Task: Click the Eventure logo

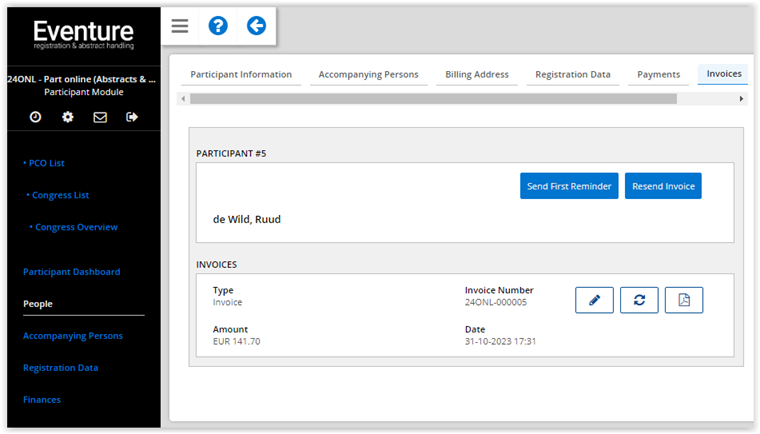Action: 83,35
